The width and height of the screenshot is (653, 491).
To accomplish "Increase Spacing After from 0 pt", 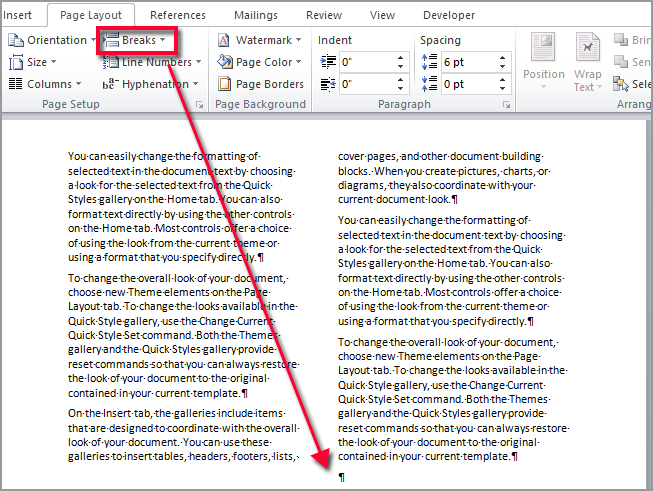I will click(x=502, y=80).
